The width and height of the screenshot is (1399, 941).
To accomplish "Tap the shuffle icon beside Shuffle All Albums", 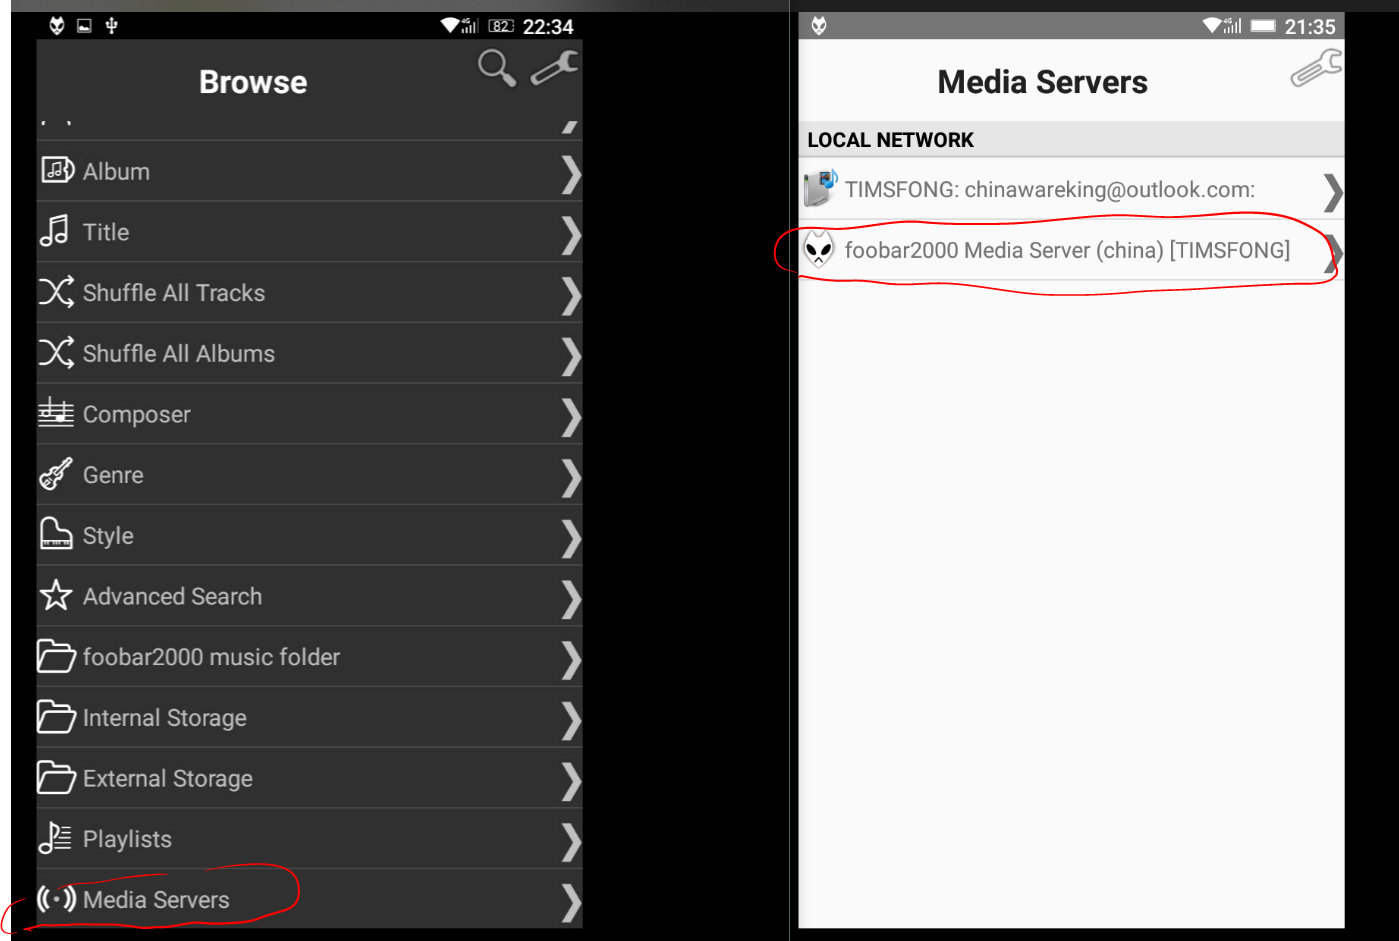I will (x=56, y=353).
